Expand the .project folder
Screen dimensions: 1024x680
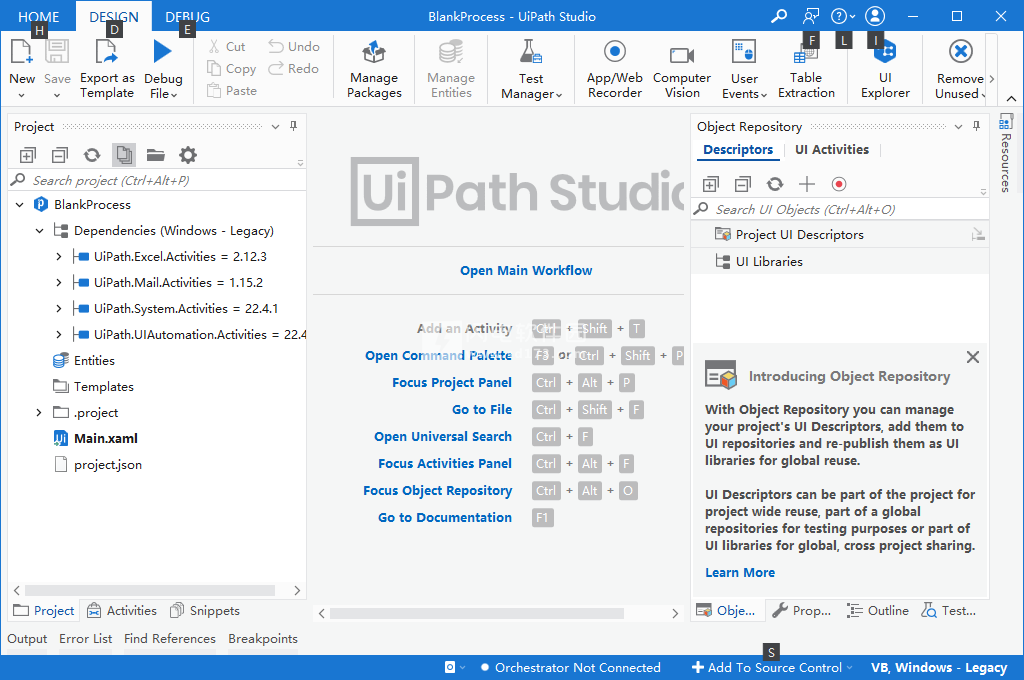(x=39, y=412)
